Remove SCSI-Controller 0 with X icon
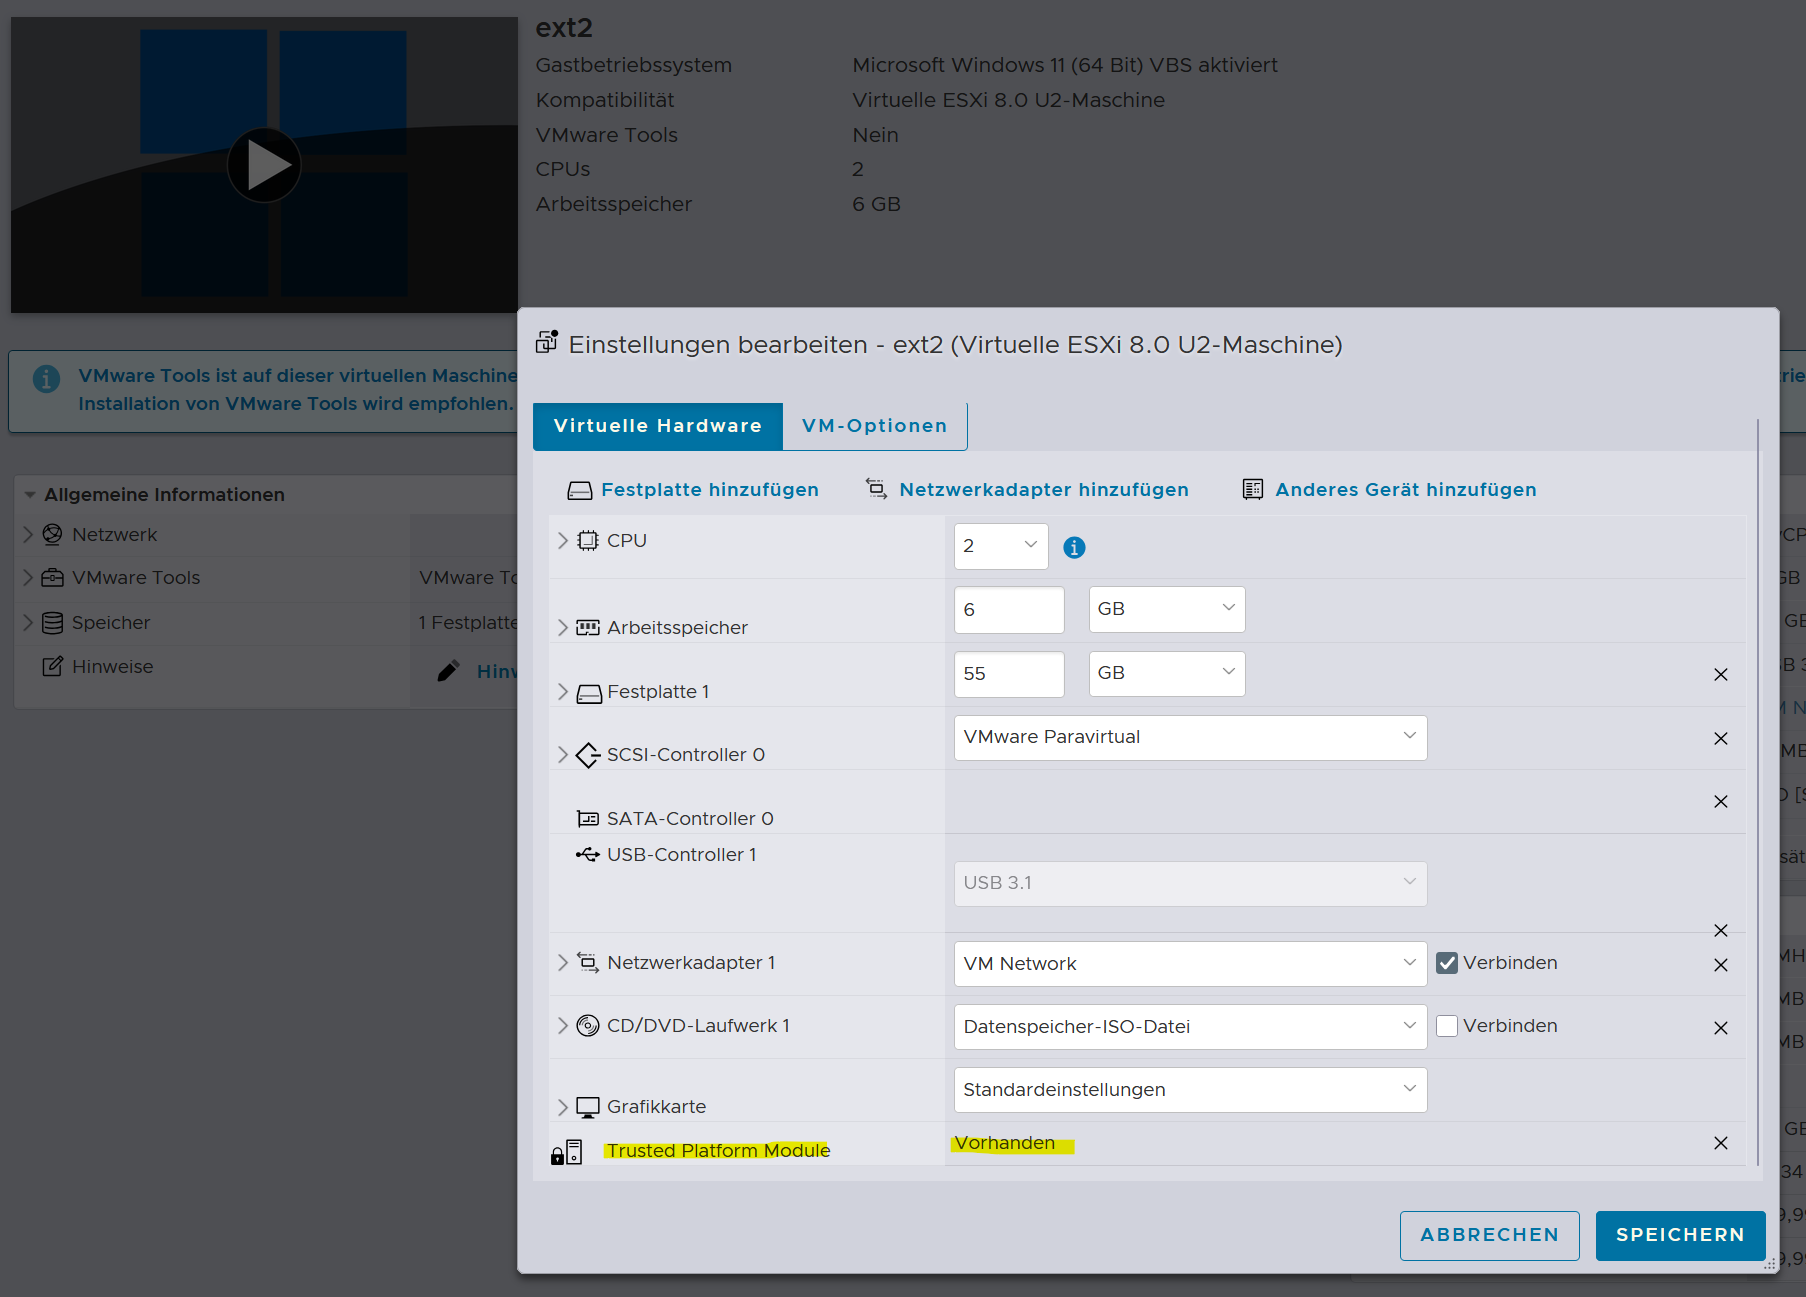This screenshot has width=1806, height=1297. (1720, 739)
